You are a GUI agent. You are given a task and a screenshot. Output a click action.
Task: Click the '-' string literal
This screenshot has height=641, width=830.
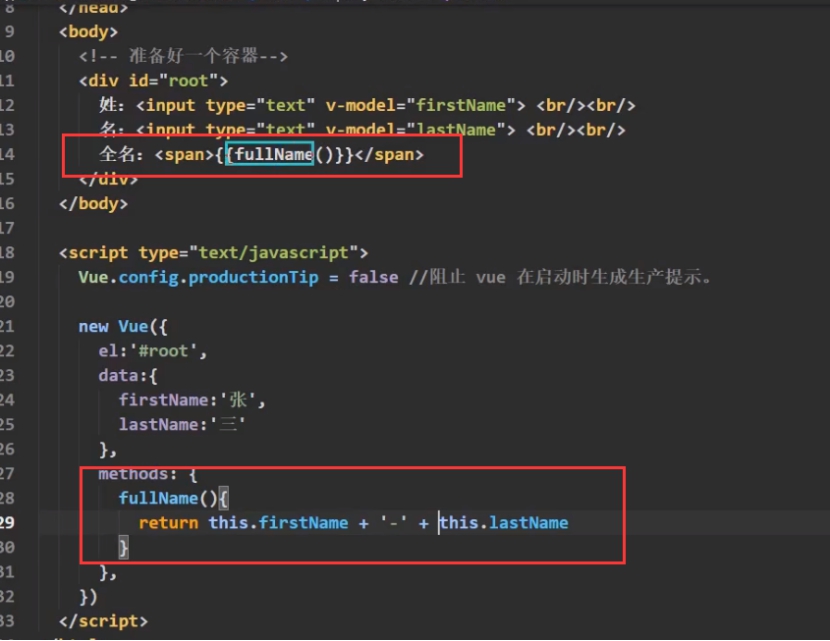click(393, 523)
